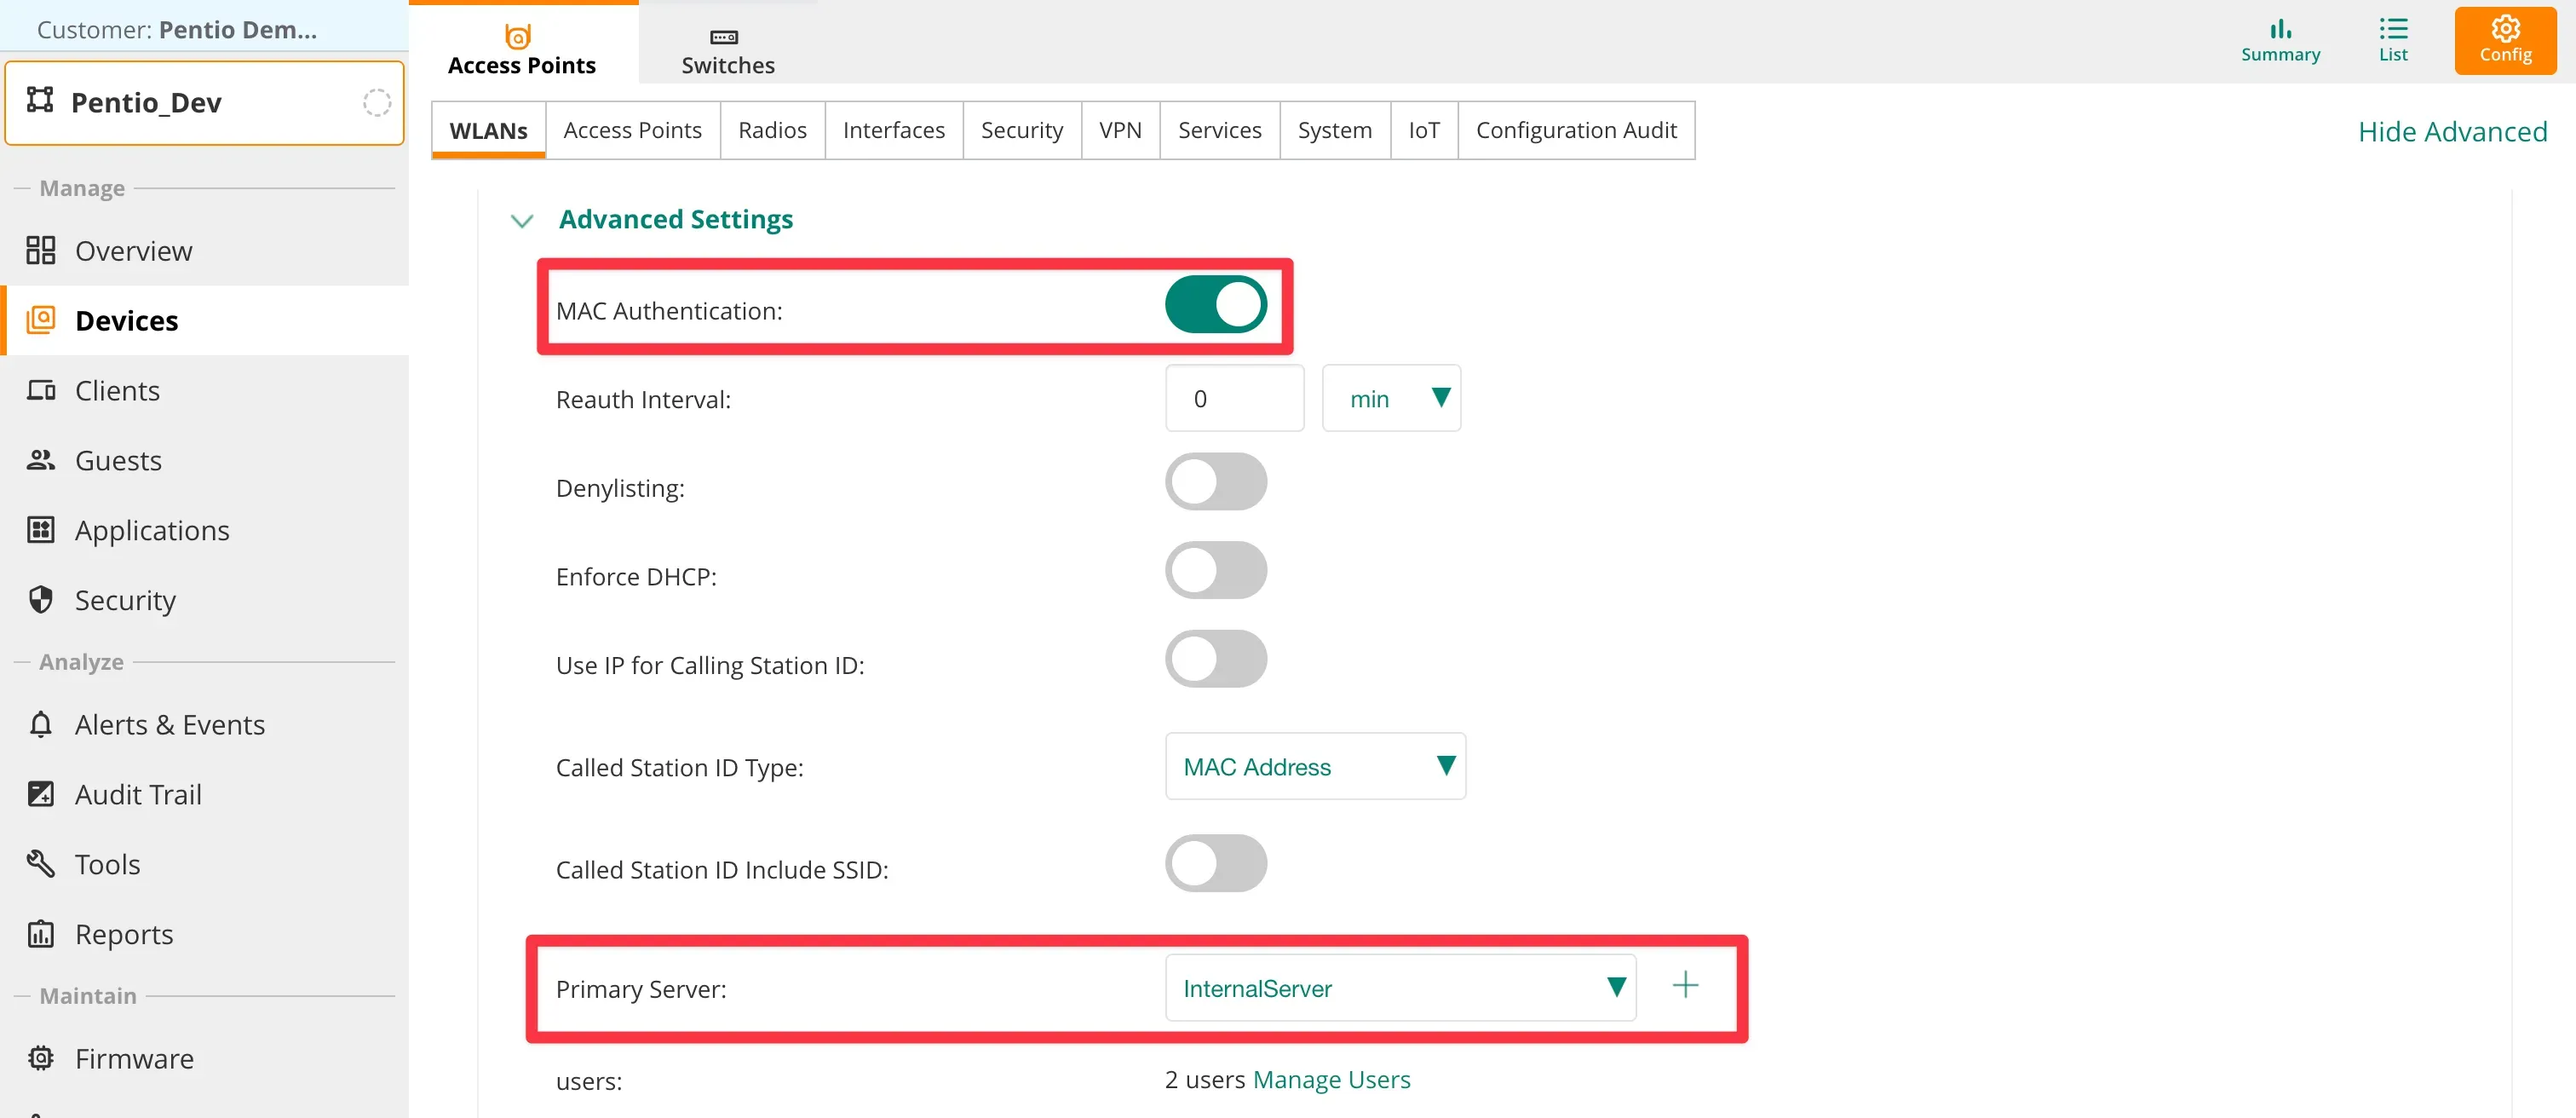Enable the Denylisting toggle
2576x1118 pixels.
tap(1215, 482)
